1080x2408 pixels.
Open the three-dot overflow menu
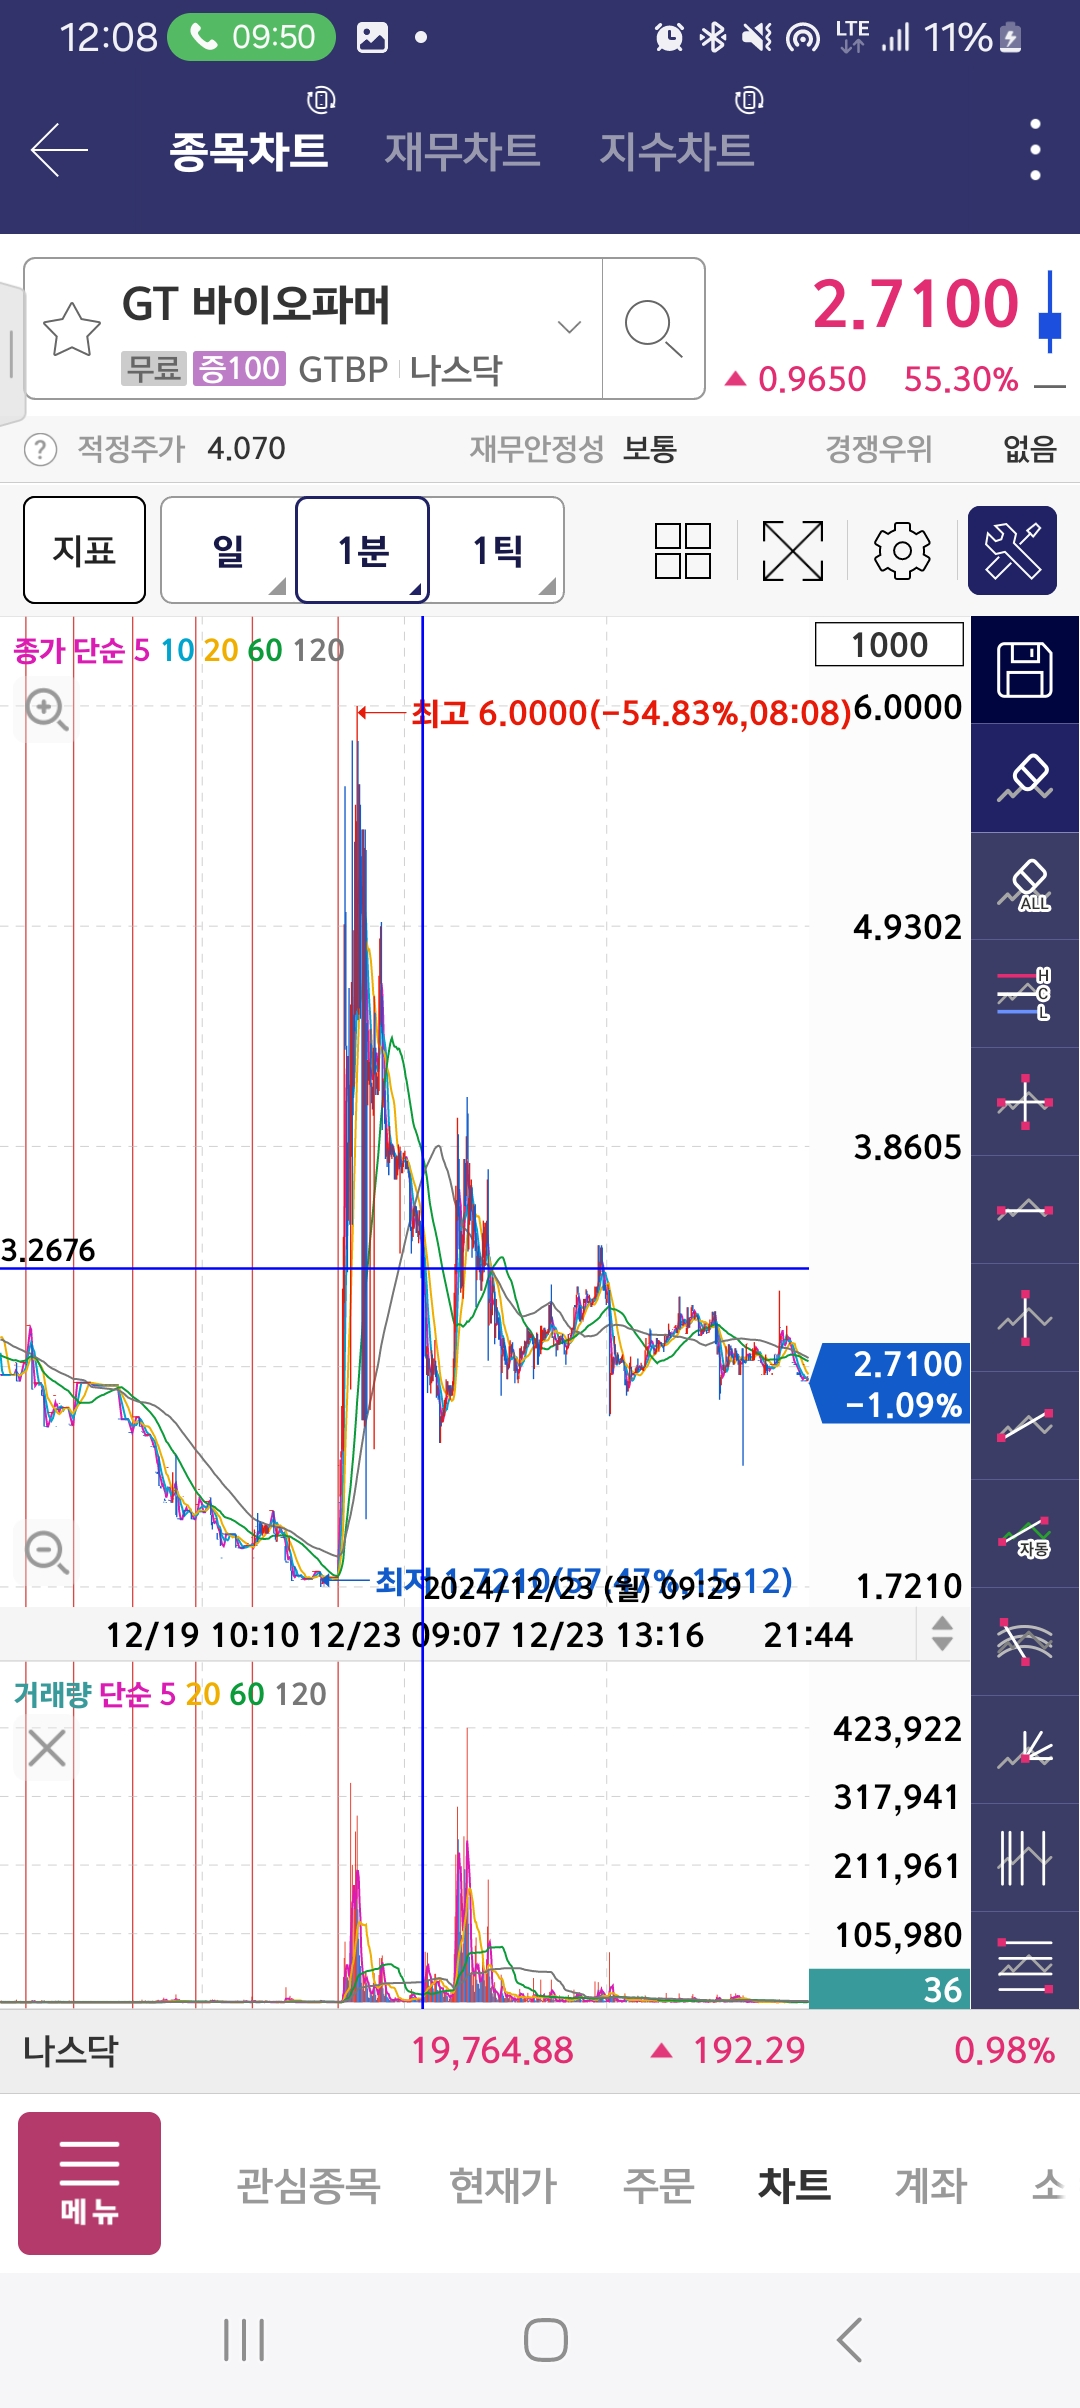click(1035, 150)
